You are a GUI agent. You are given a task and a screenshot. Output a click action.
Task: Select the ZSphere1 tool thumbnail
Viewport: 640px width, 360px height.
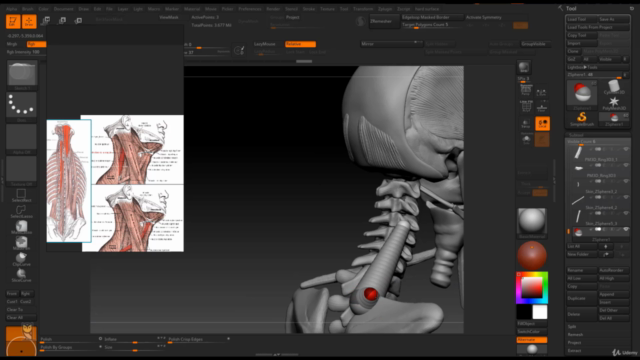pyautogui.click(x=582, y=95)
